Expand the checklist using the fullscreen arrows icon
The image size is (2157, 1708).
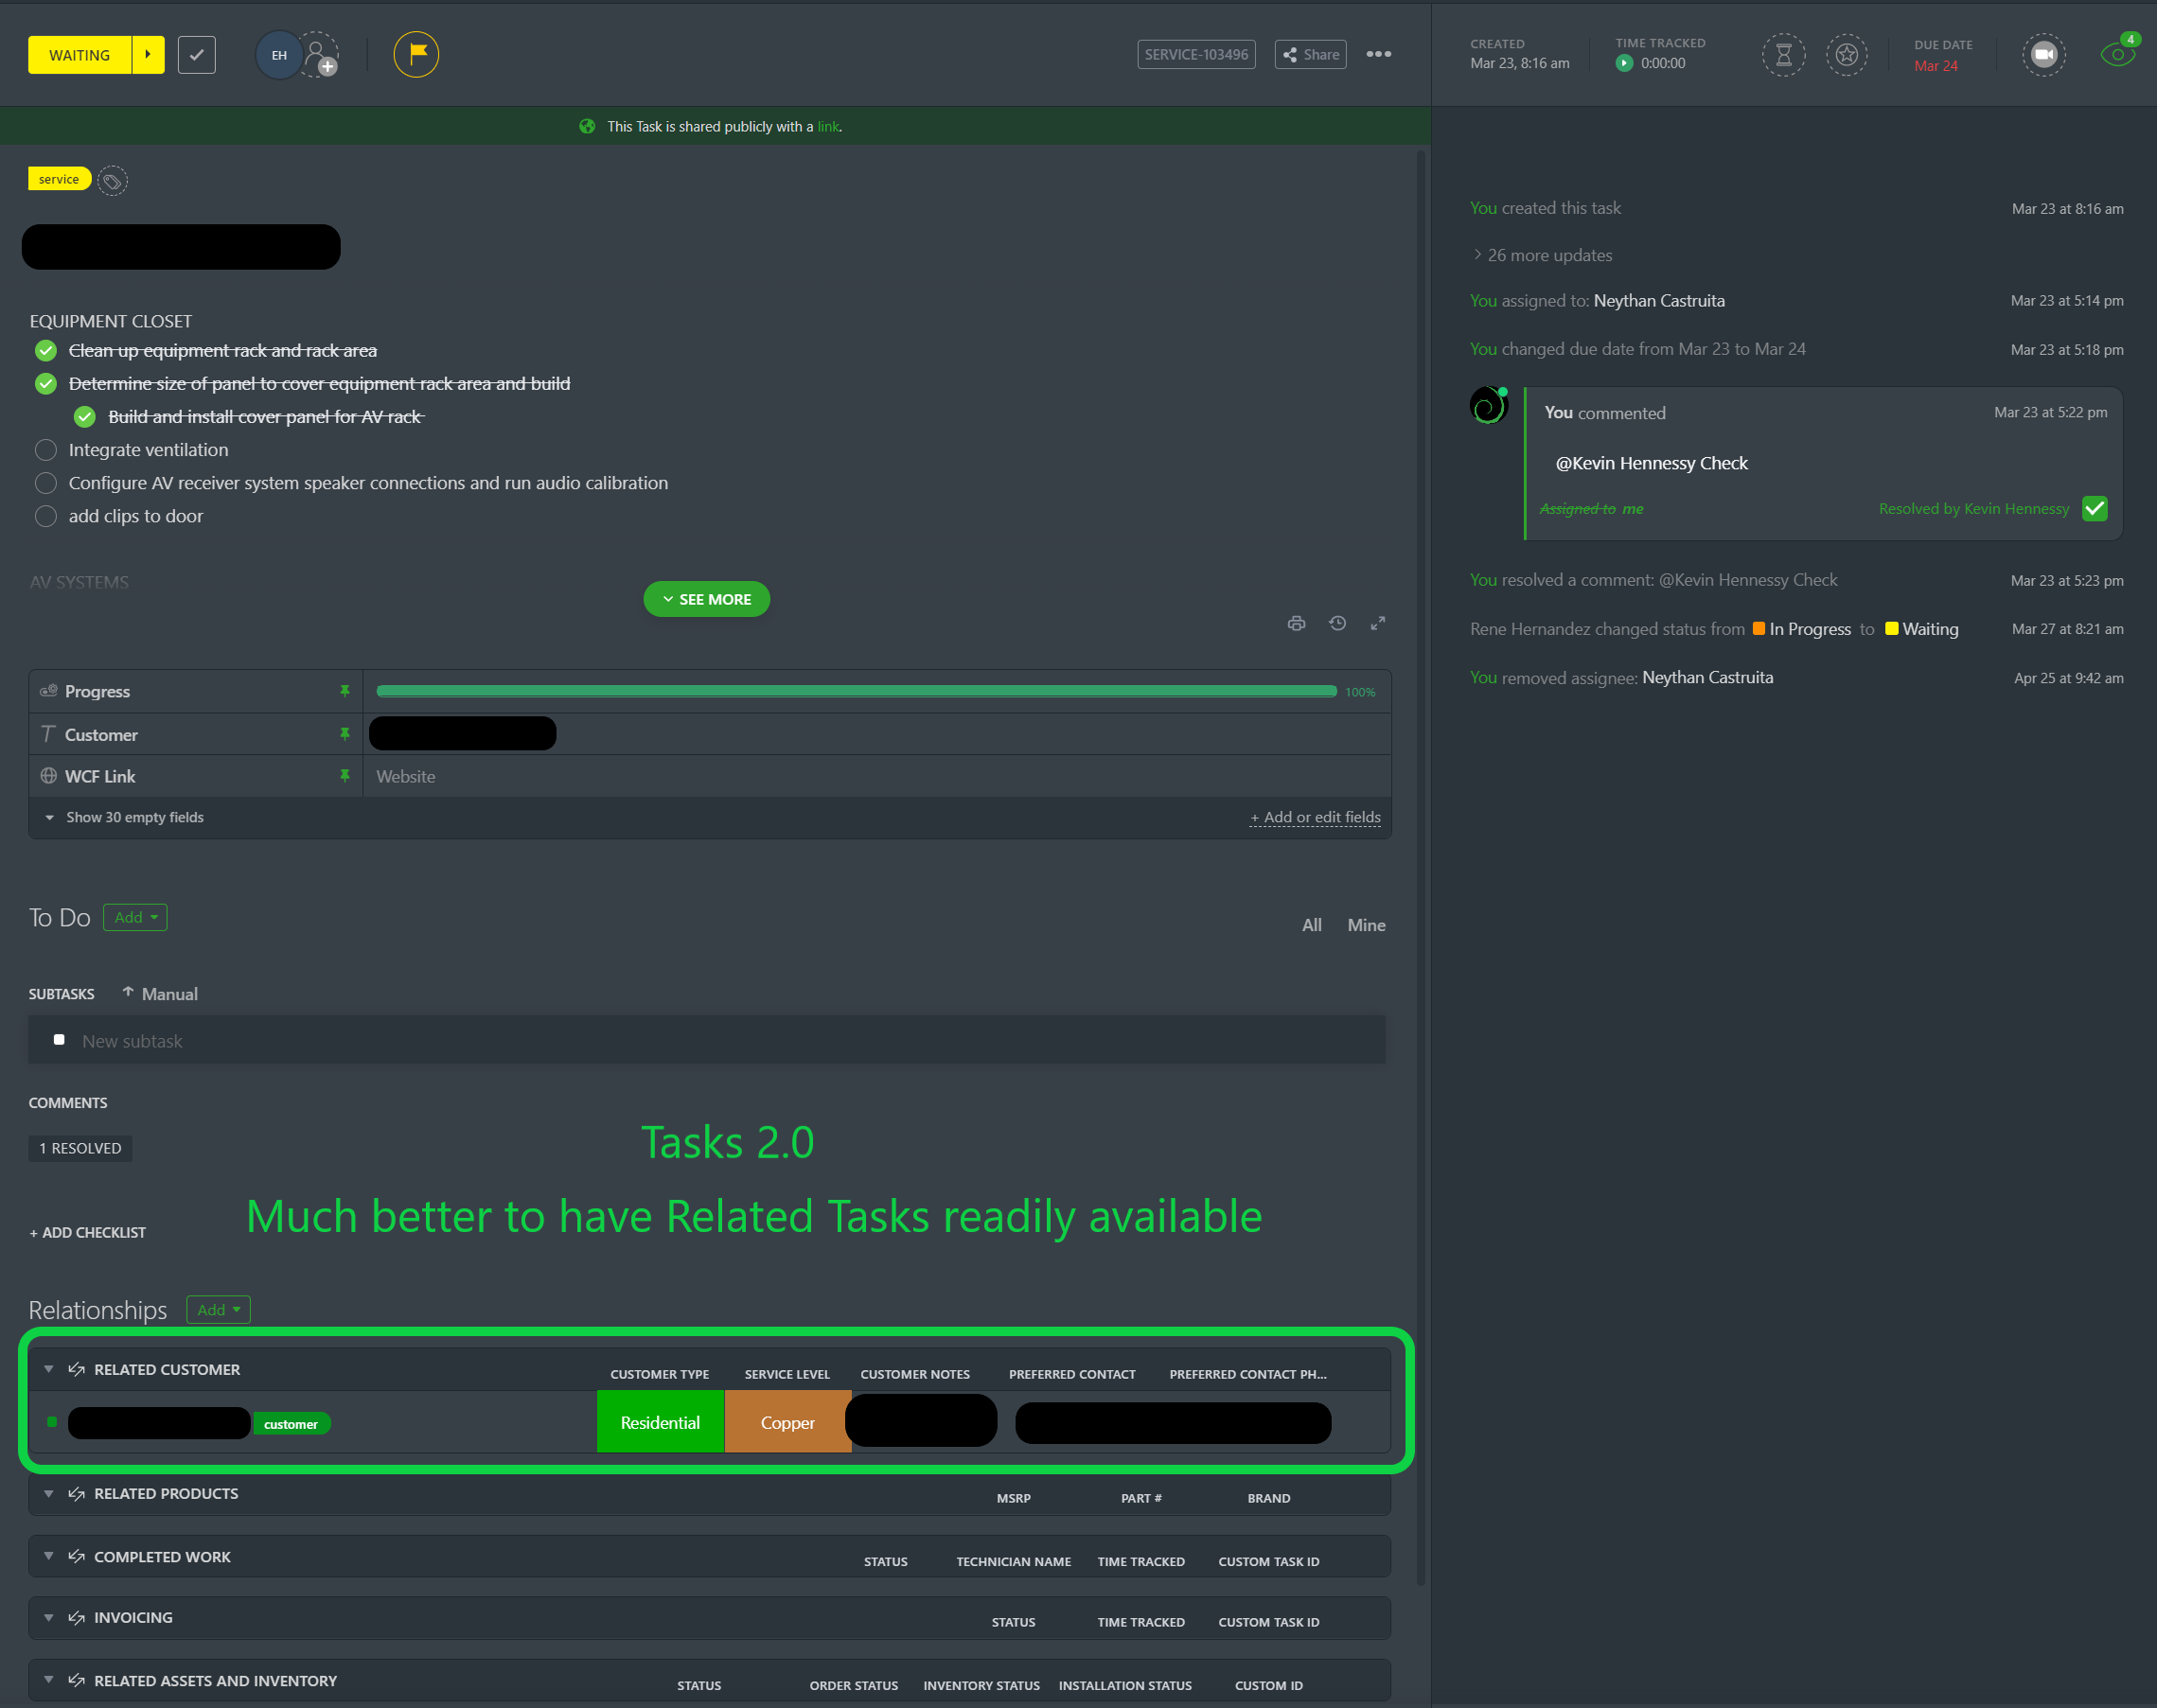[x=1379, y=622]
